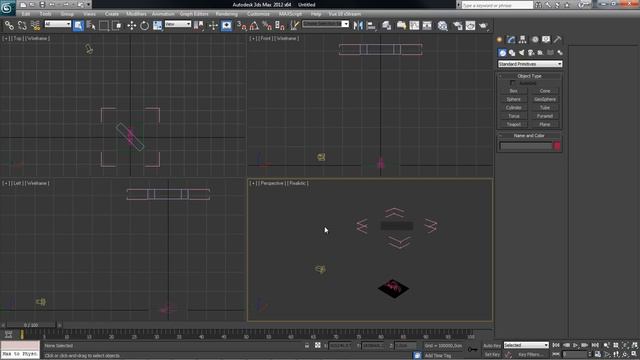Click the Cylinder primitive button

pos(514,108)
